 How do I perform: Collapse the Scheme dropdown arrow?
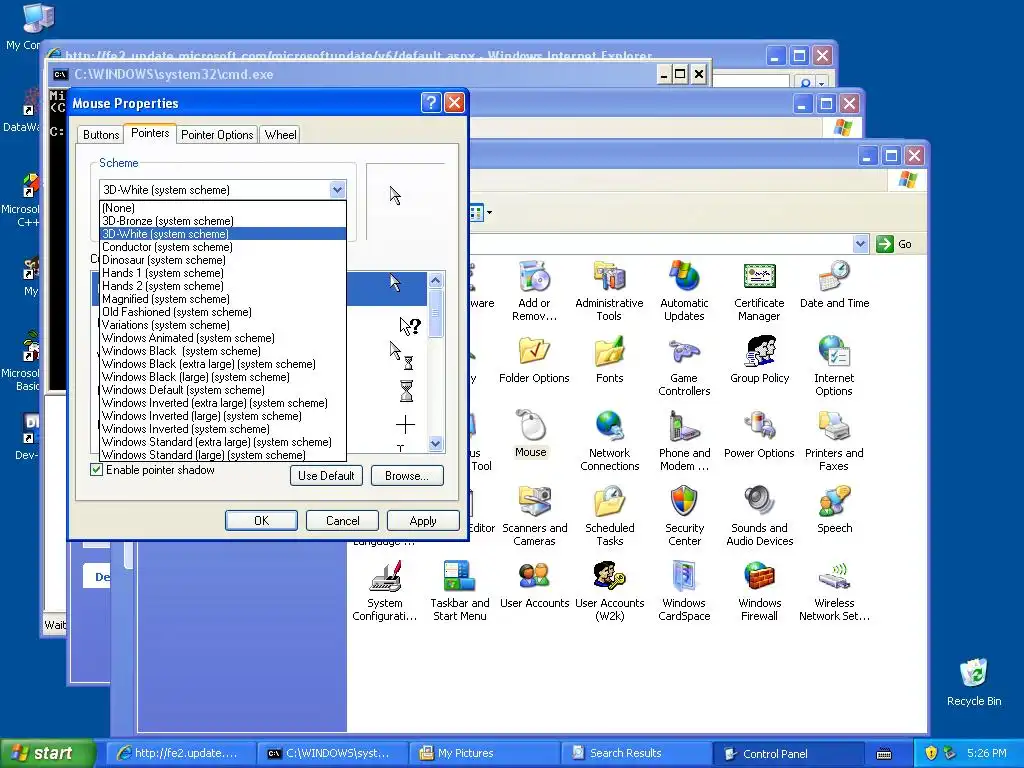(337, 190)
